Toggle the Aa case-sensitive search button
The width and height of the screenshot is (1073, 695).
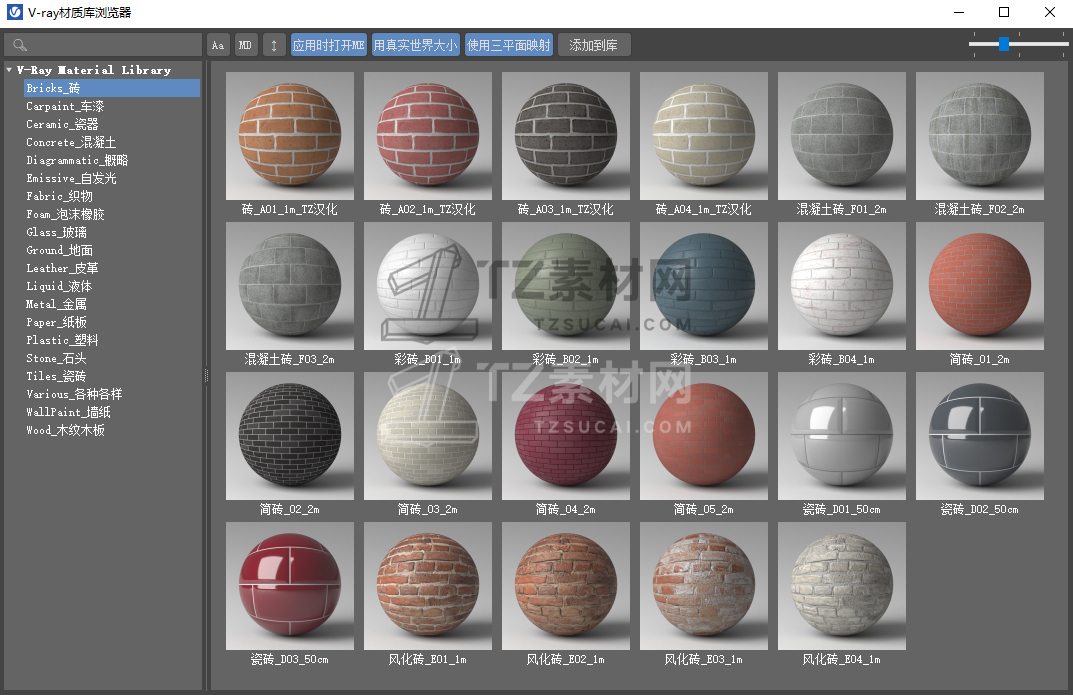coord(218,45)
